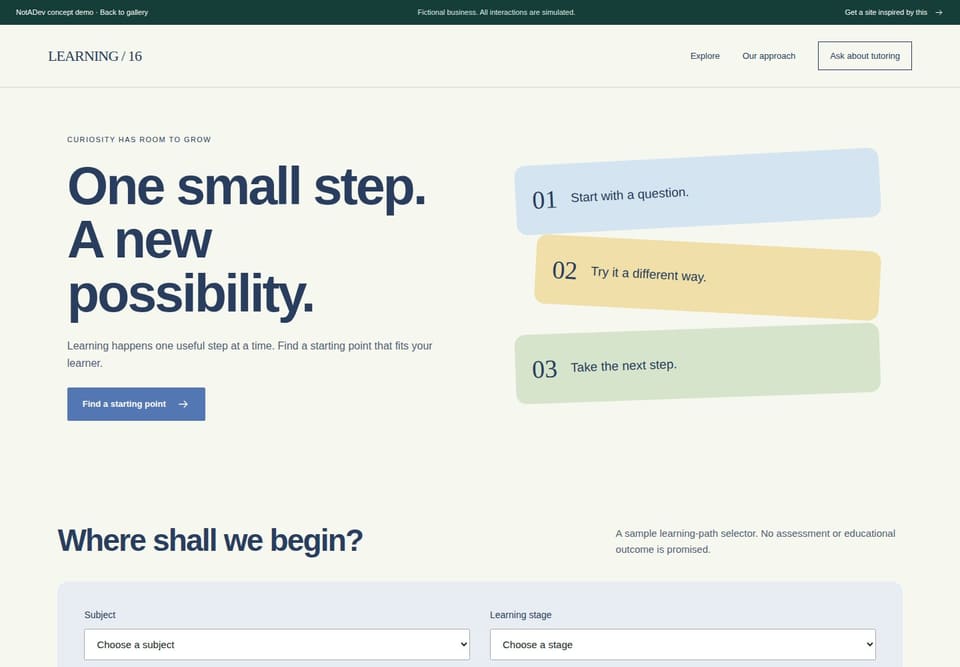Open the Our approach menu item
The image size is (960, 667).
768,56
